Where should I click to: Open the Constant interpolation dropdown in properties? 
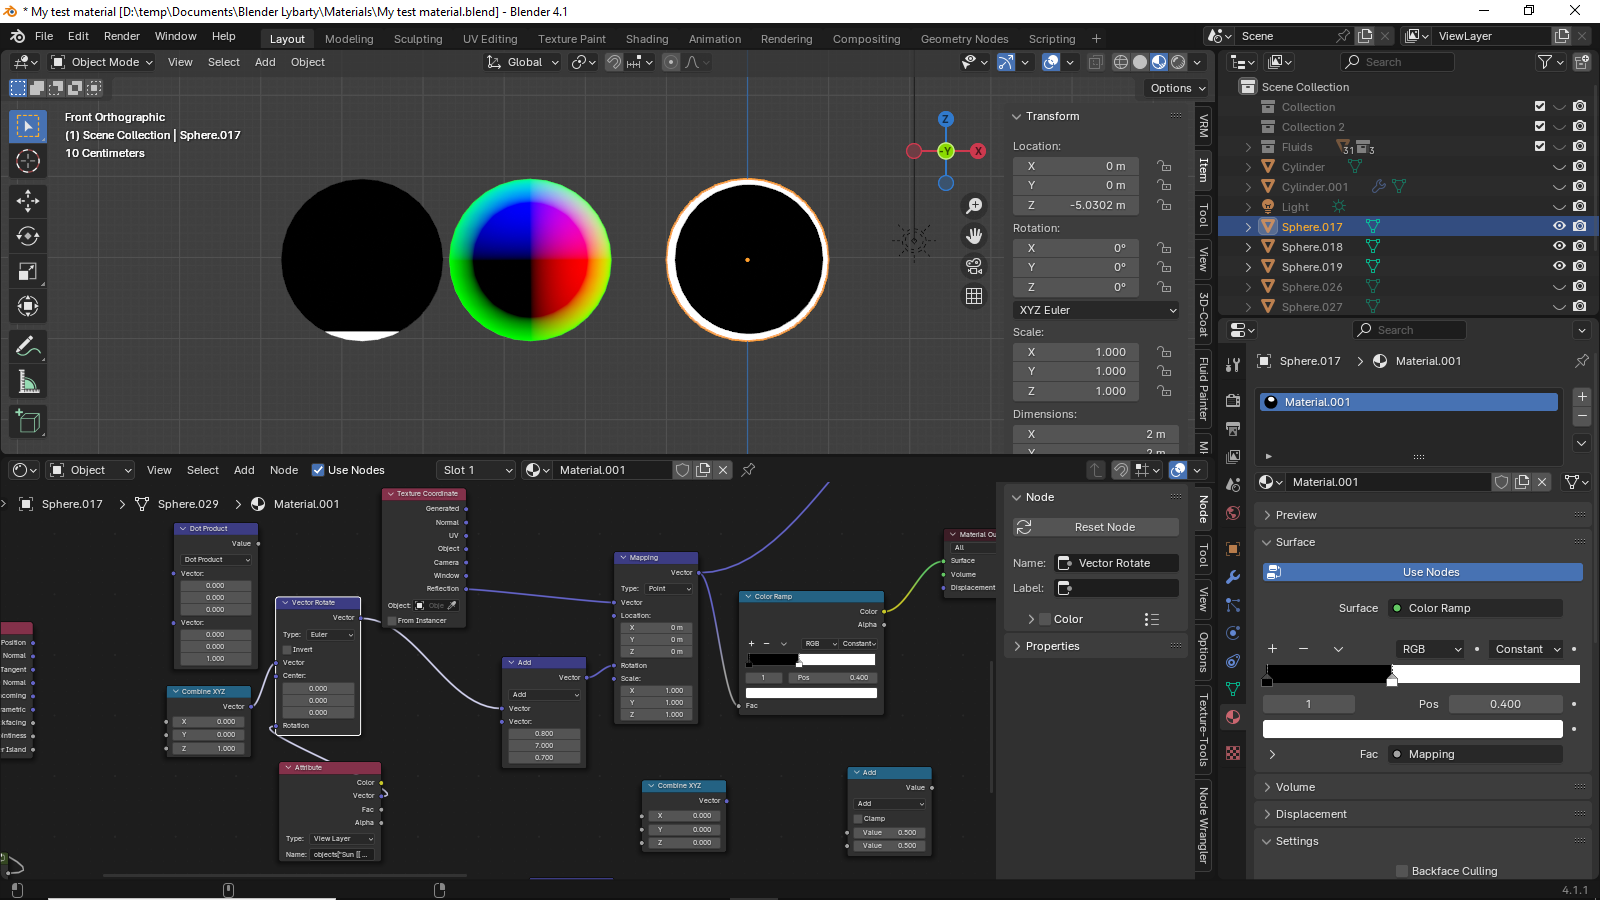click(x=1526, y=649)
